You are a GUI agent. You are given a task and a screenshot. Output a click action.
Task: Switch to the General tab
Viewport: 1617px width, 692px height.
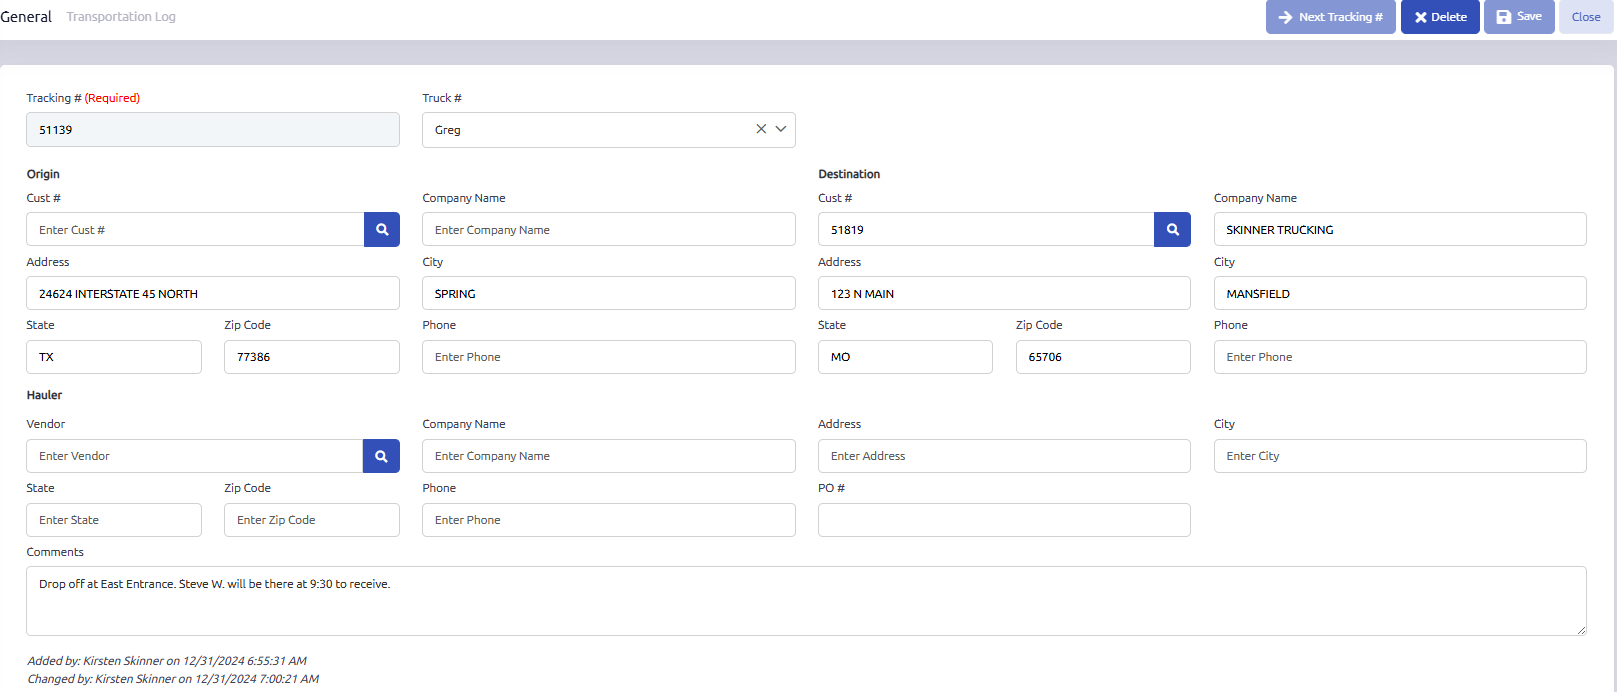26,17
